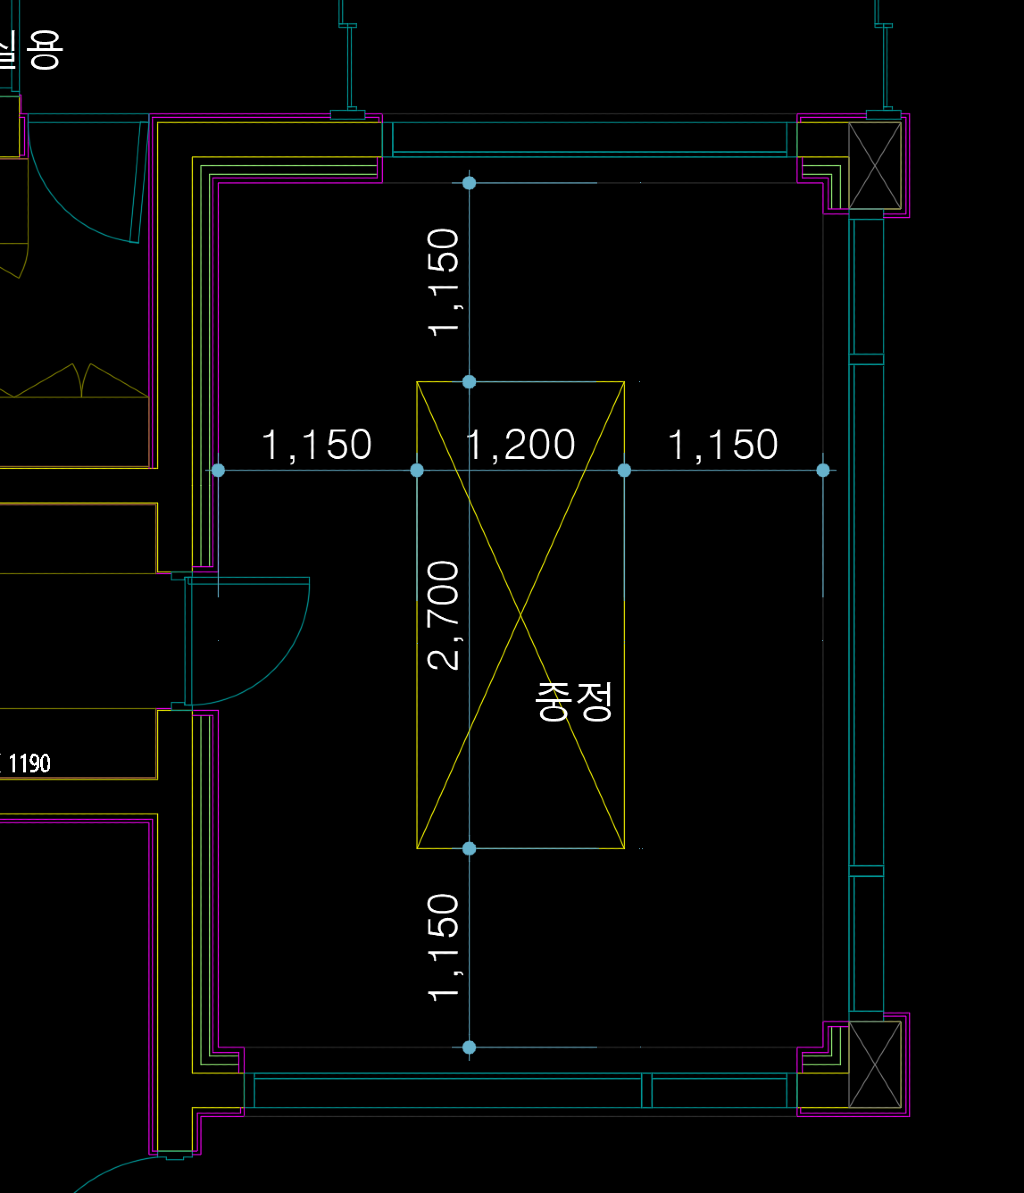The image size is (1024, 1193).
Task: Pick the grip point at the room's top wall
Action: click(x=469, y=183)
